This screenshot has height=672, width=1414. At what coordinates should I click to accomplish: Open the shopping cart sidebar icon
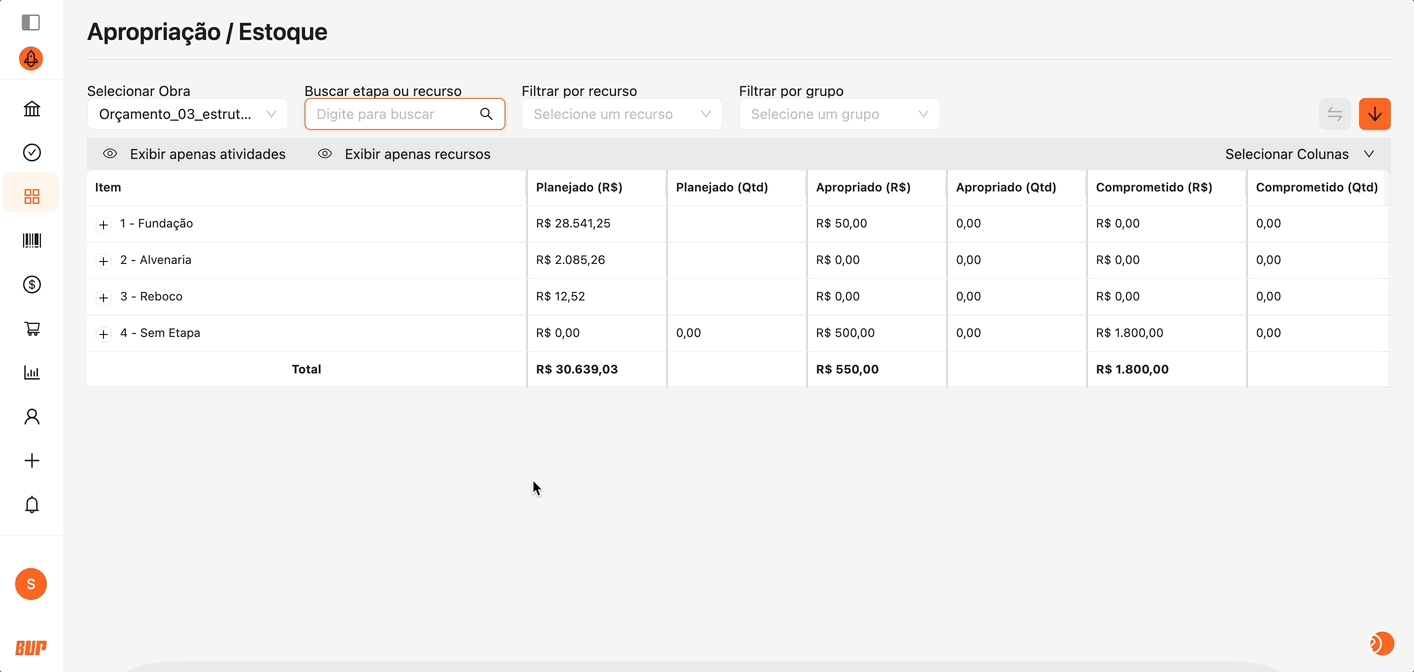pos(32,329)
